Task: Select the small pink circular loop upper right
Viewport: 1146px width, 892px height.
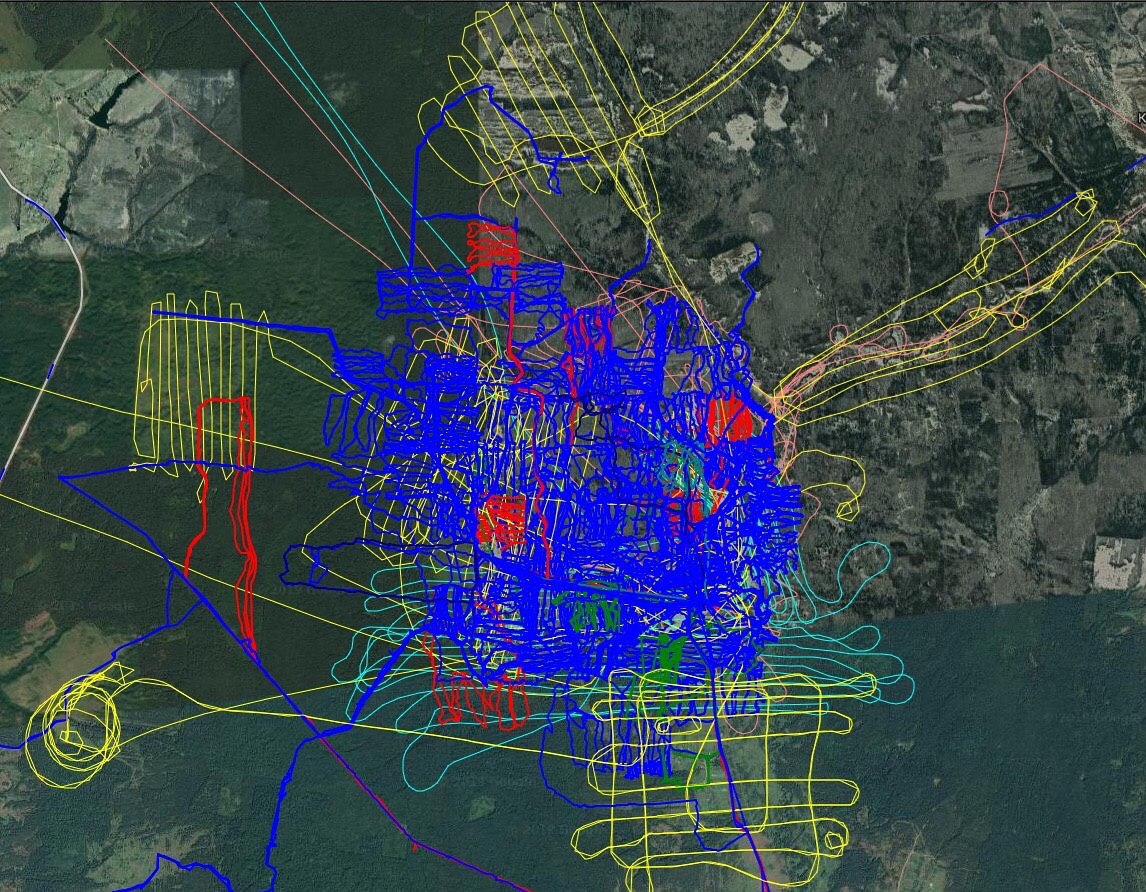Action: 998,203
